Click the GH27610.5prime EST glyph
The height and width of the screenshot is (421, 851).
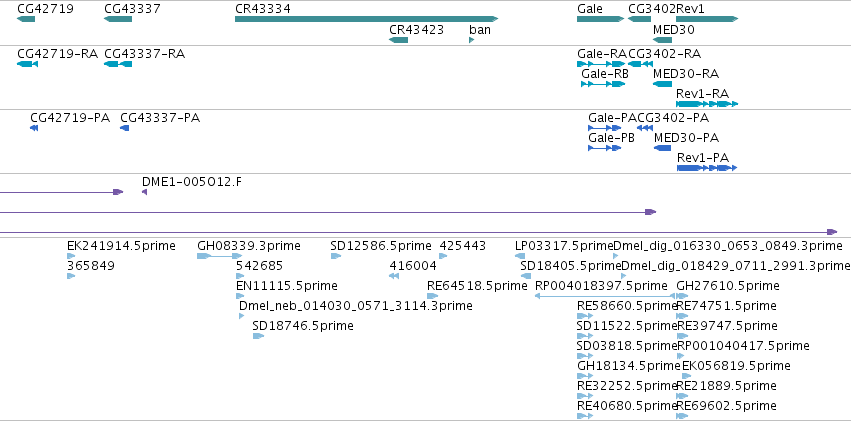(682, 296)
